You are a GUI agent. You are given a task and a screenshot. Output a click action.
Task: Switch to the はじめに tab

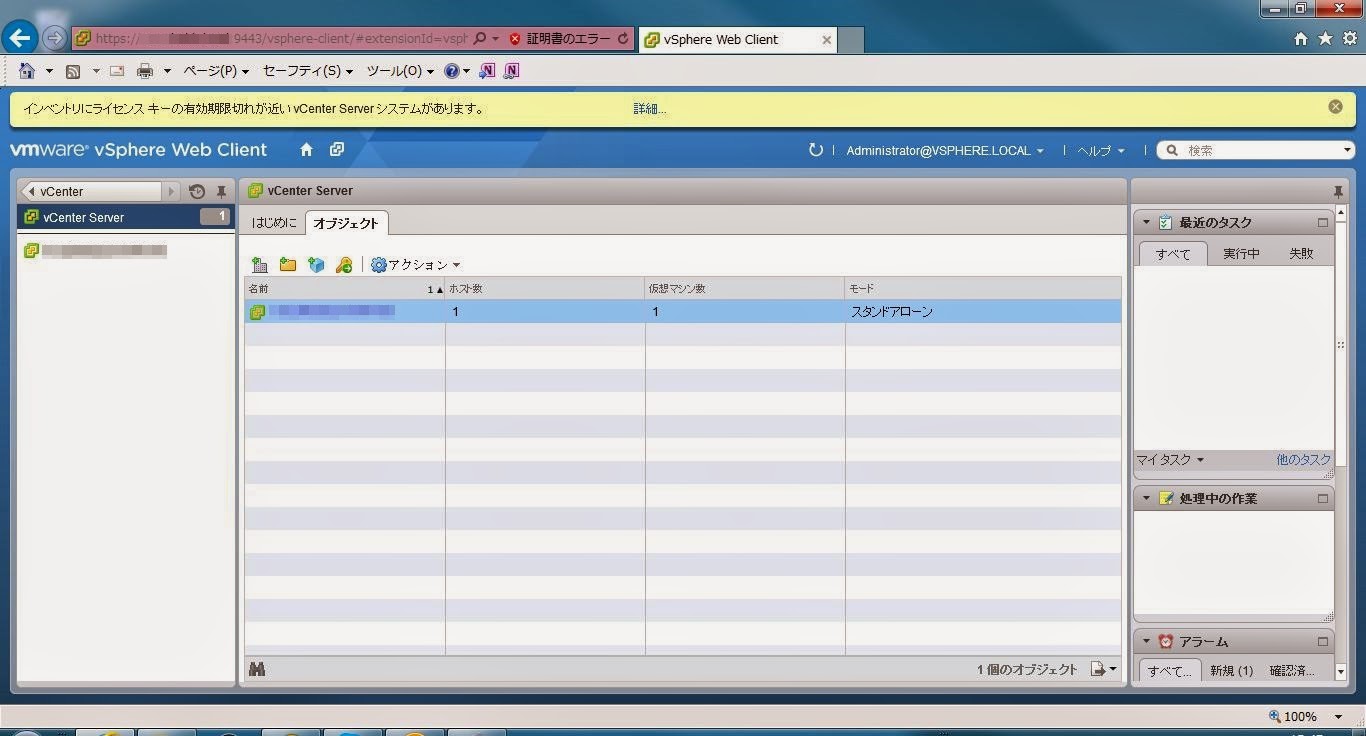pos(274,223)
